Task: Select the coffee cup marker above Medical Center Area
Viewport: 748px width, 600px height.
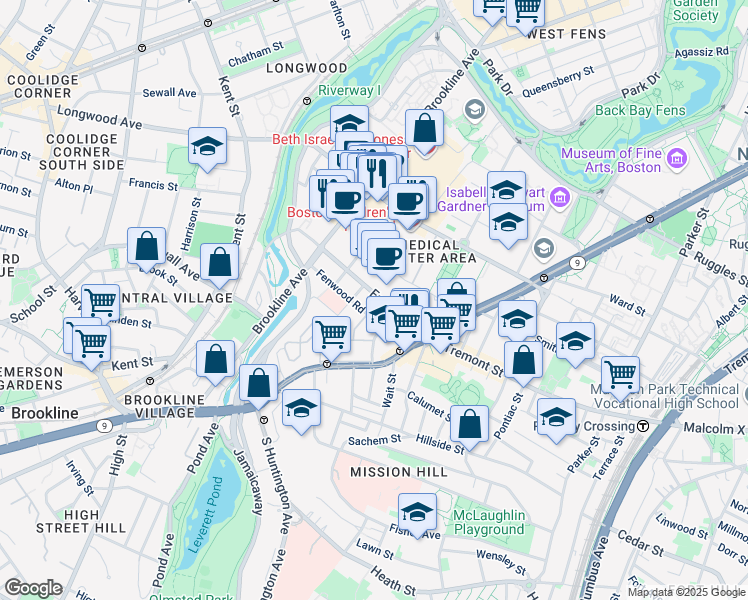Action: (x=386, y=257)
